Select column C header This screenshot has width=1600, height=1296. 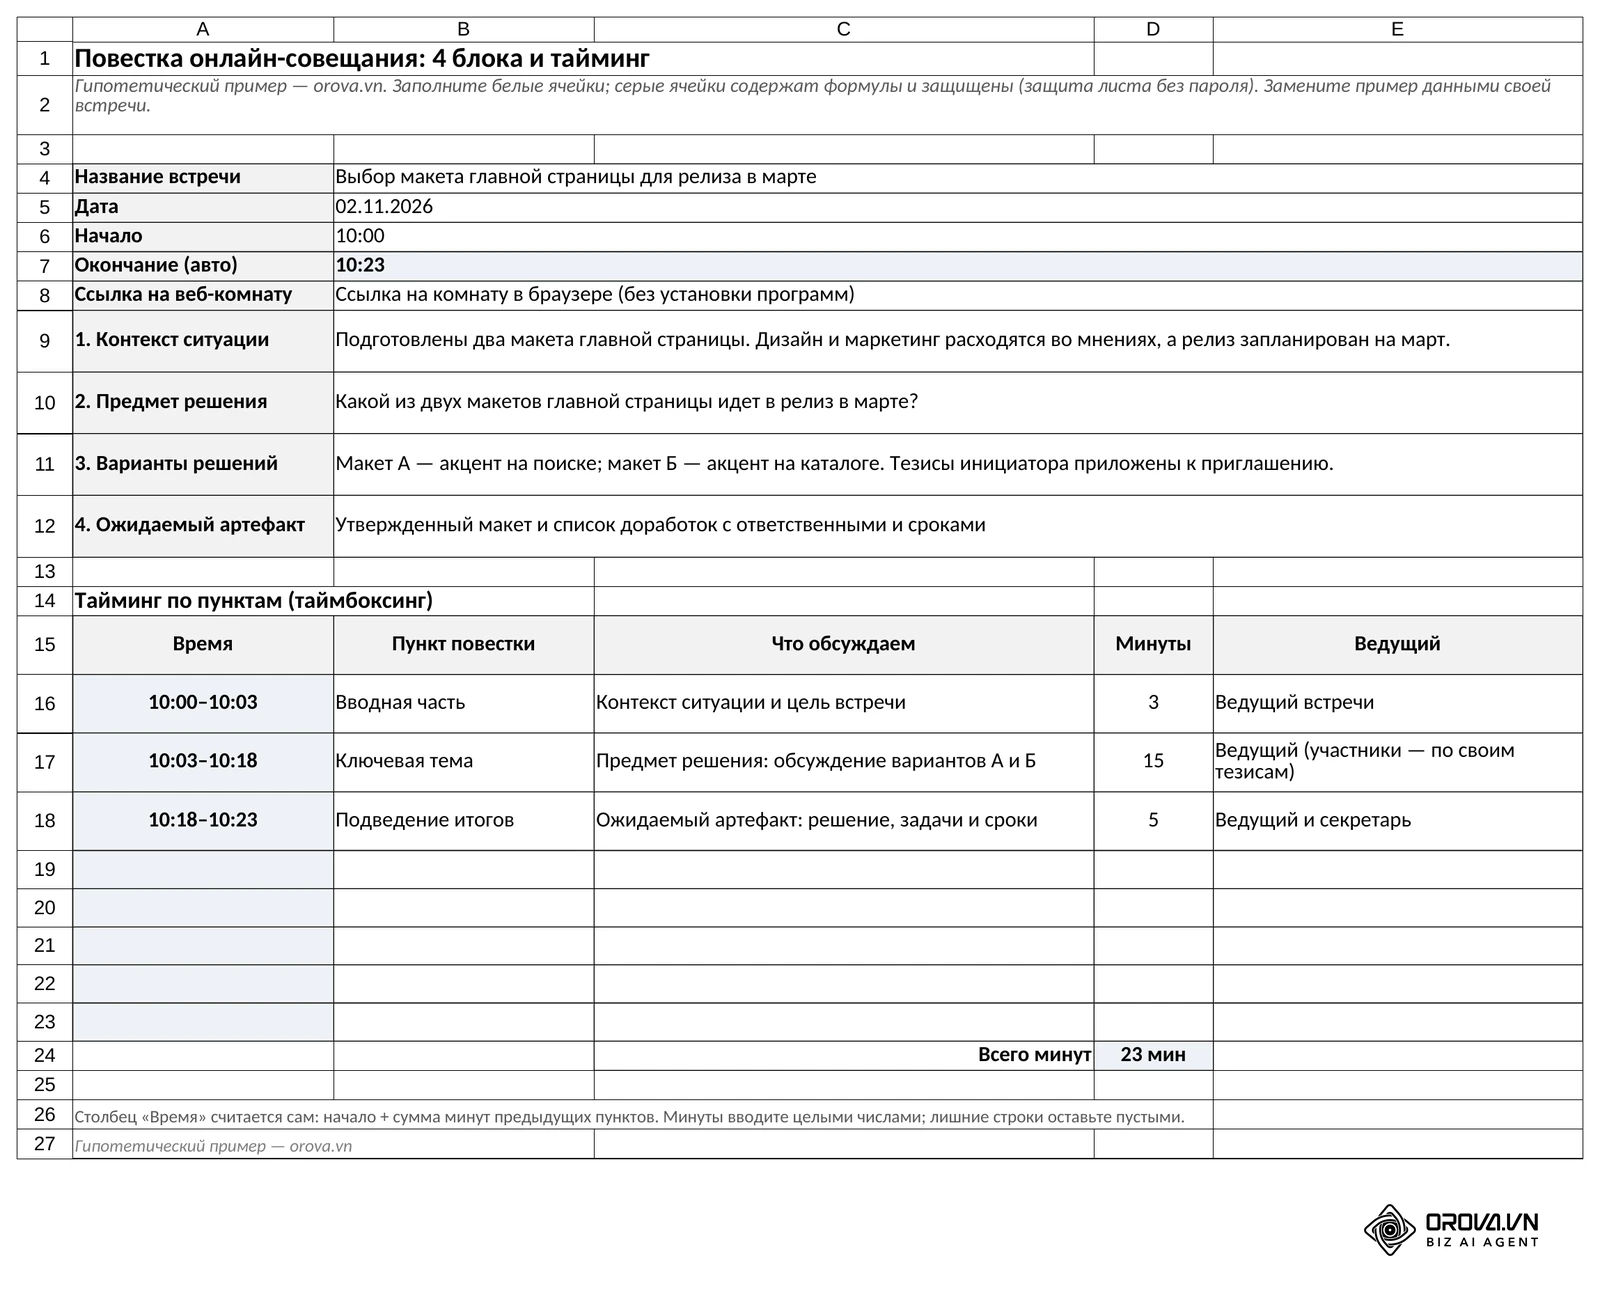pos(843,29)
